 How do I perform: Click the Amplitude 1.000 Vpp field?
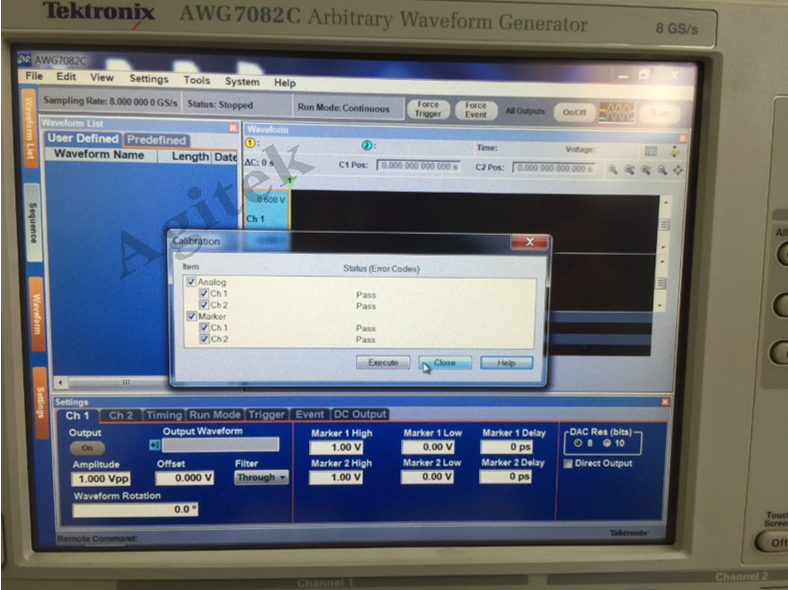[101, 478]
